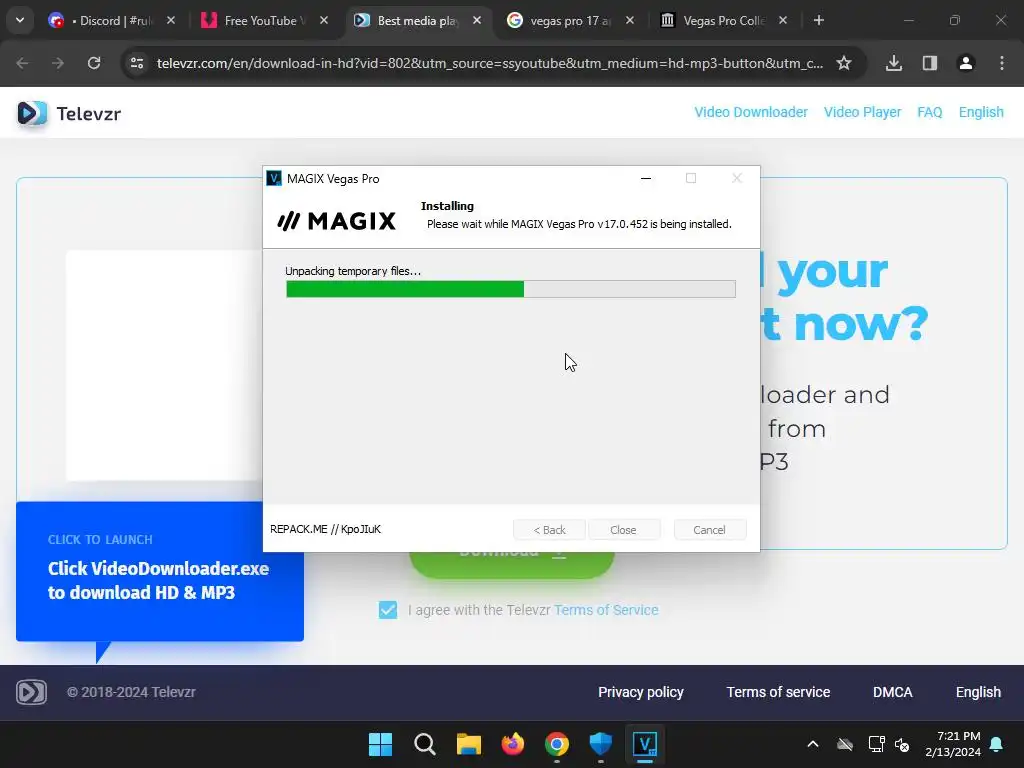This screenshot has height=768, width=1024.
Task: Open the Chrome profile icon
Action: tap(966, 63)
